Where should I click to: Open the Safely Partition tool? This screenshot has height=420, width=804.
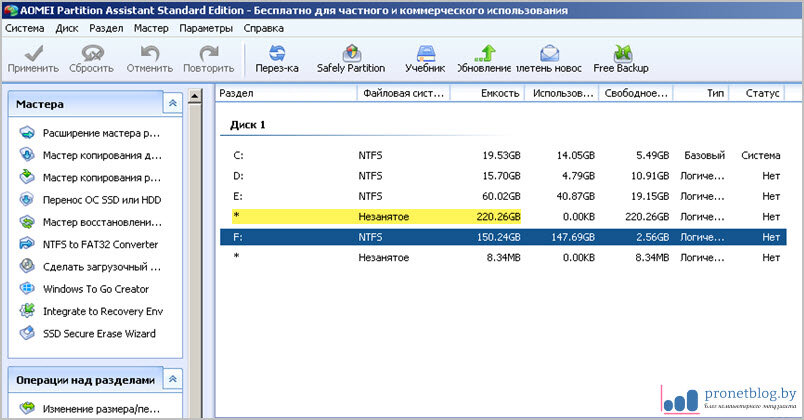point(351,53)
